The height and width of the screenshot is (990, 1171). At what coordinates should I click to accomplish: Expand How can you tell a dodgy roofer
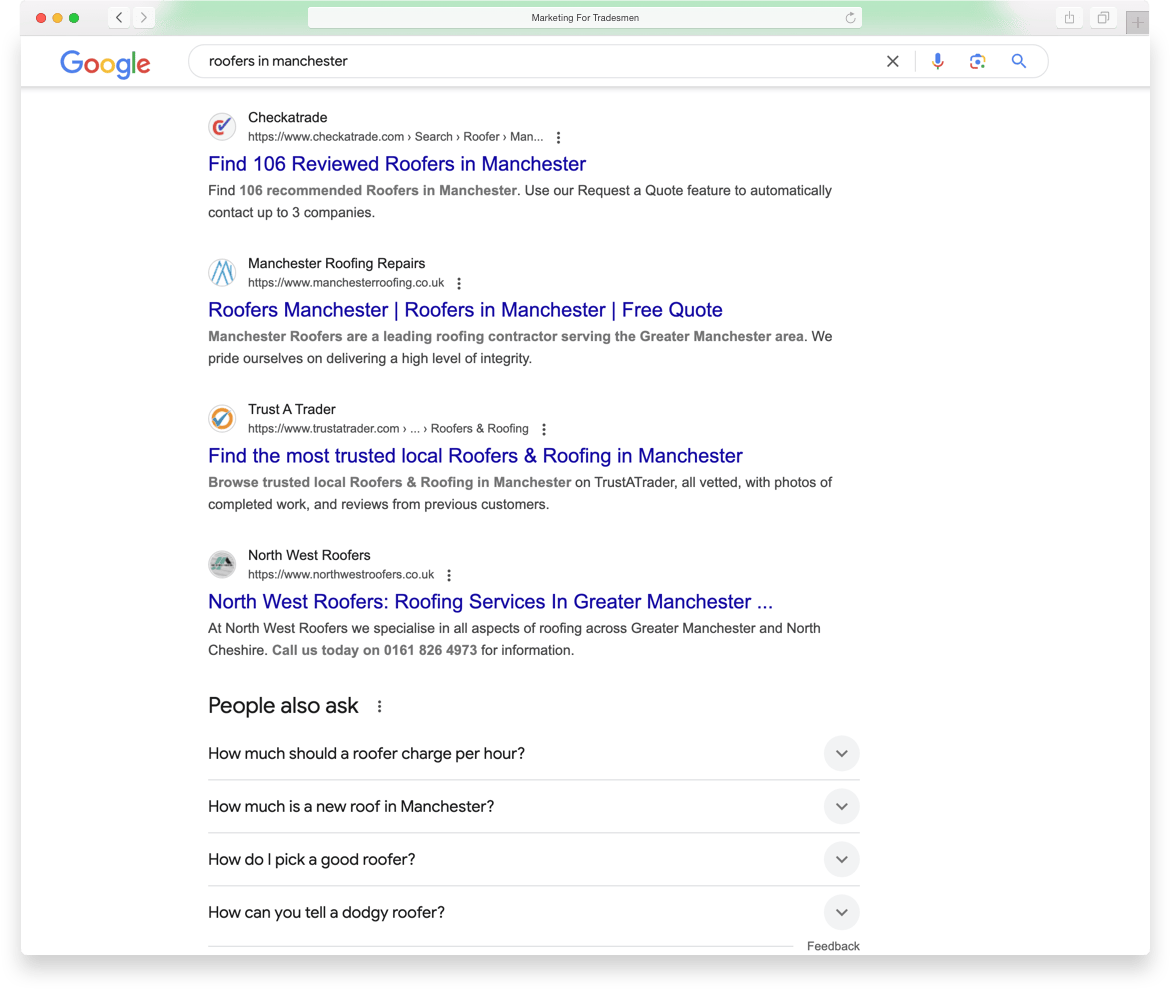click(534, 912)
